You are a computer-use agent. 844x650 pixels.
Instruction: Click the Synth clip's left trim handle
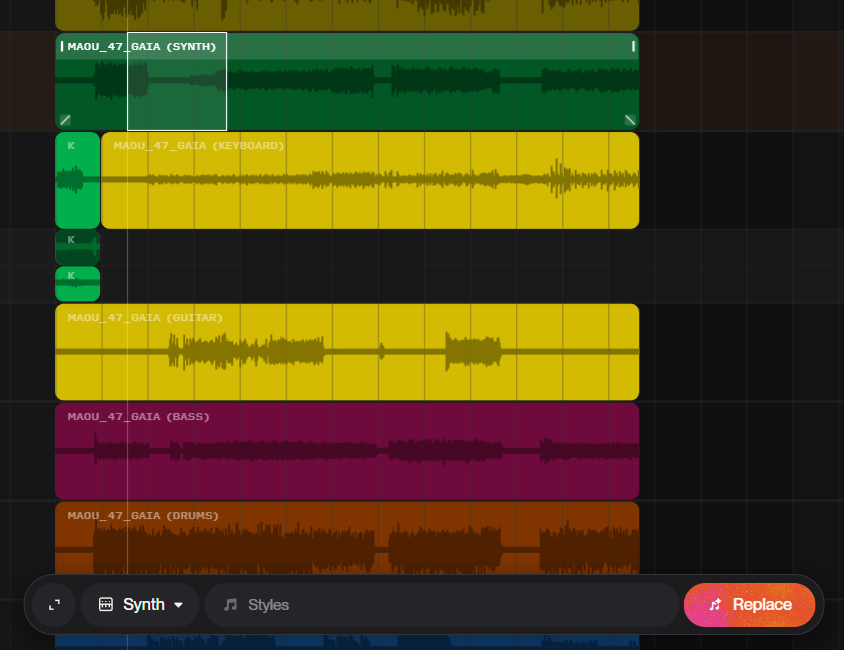(x=62, y=46)
